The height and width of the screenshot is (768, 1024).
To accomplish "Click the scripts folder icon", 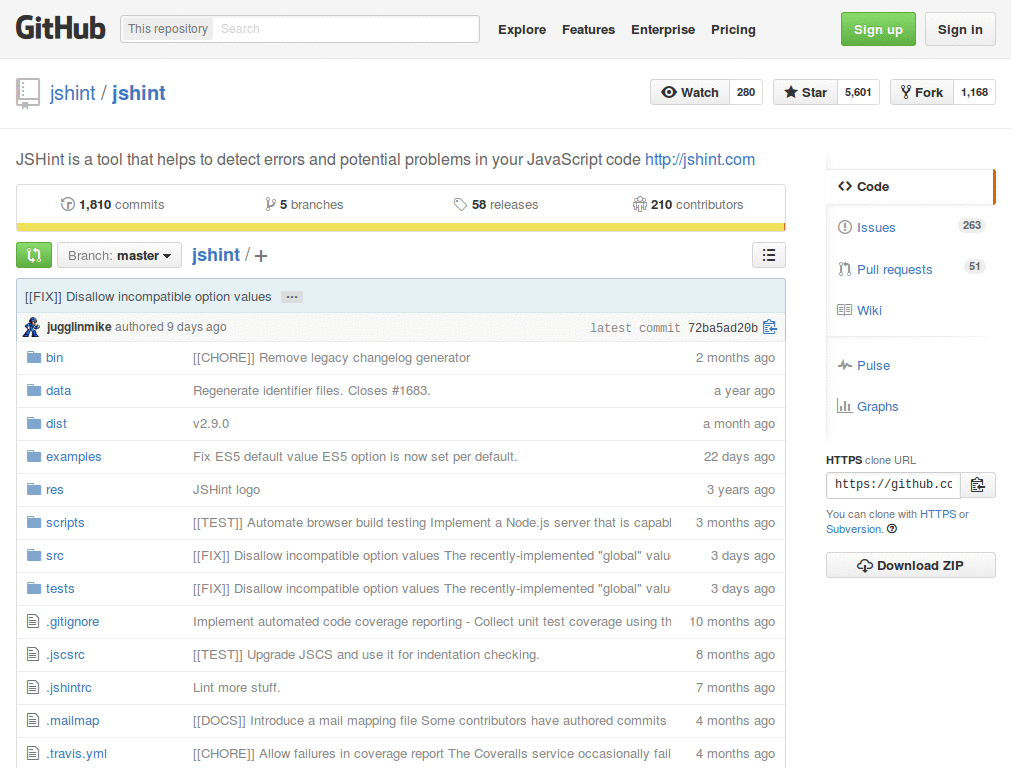I will (x=34, y=522).
